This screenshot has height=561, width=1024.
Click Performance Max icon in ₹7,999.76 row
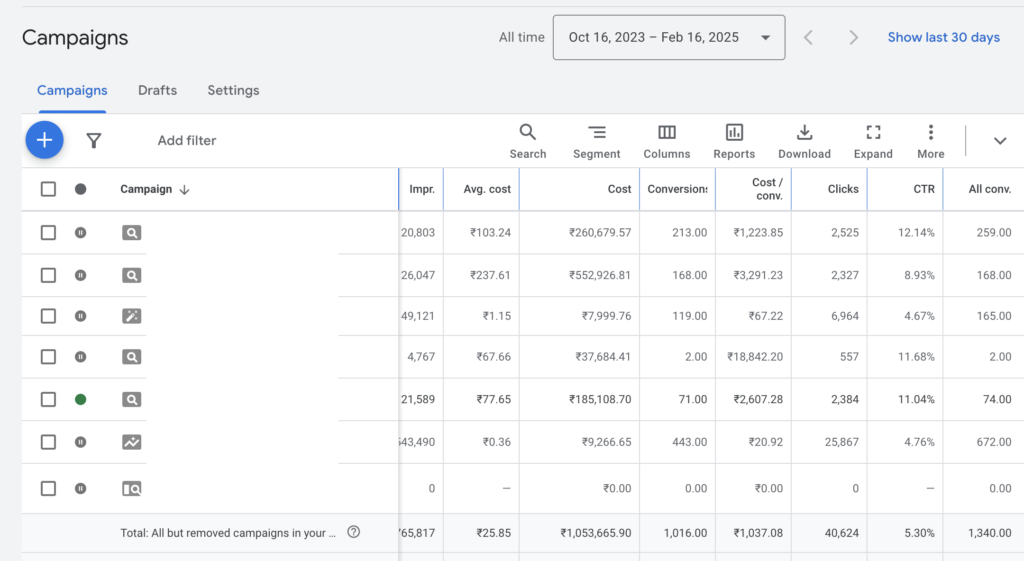[131, 316]
